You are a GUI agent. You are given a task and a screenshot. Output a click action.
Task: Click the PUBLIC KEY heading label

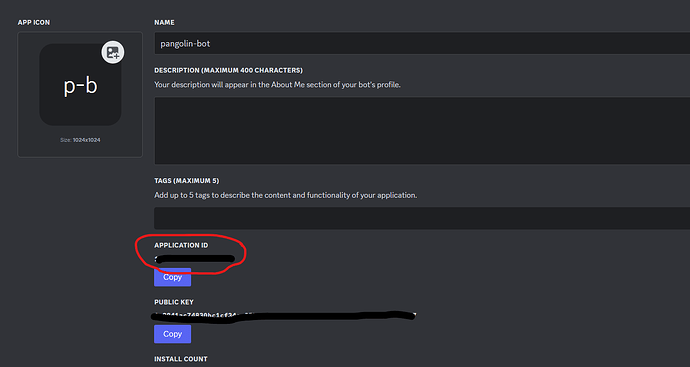click(174, 302)
